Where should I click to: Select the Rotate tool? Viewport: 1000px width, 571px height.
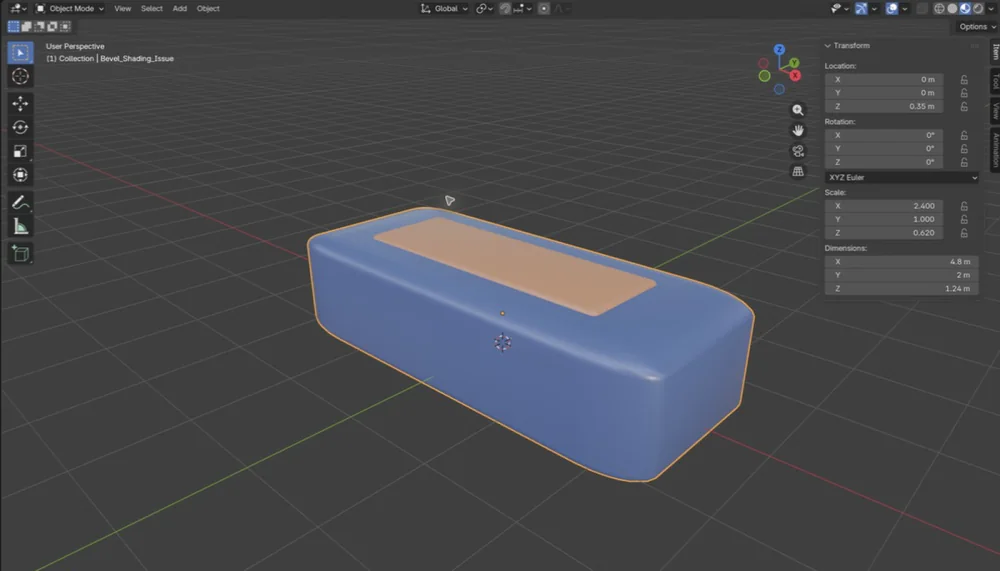pos(20,128)
